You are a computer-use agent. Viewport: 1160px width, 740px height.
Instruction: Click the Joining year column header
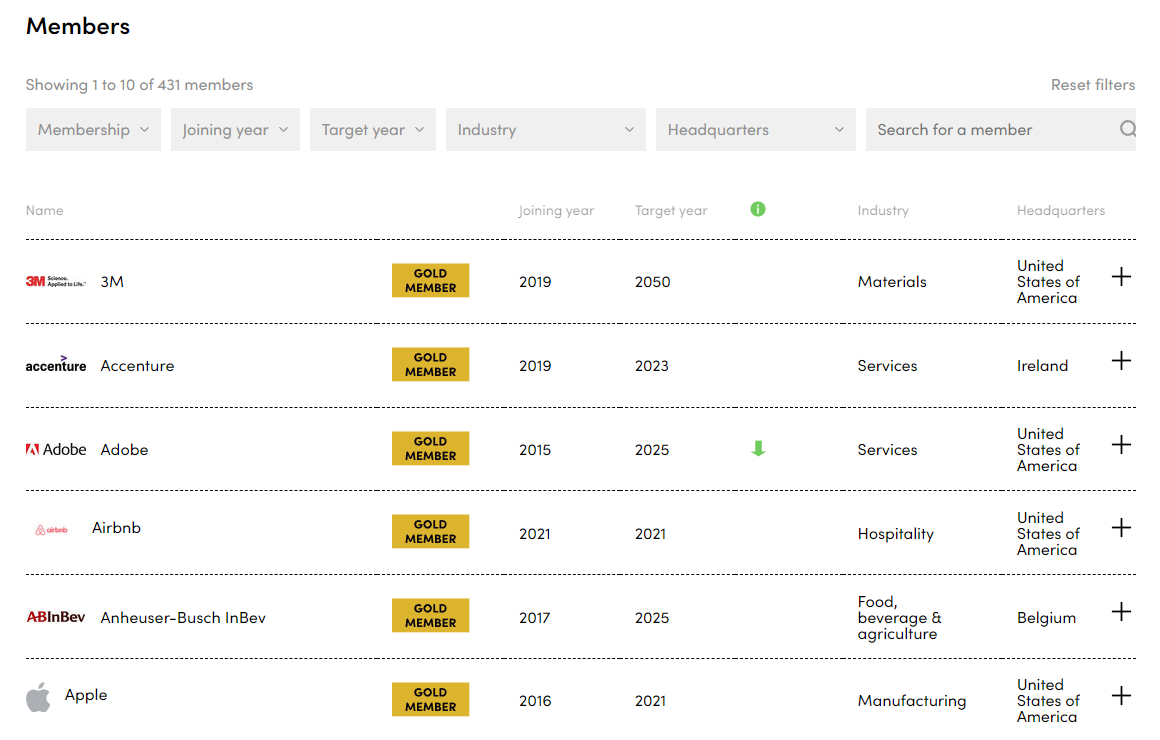[556, 210]
